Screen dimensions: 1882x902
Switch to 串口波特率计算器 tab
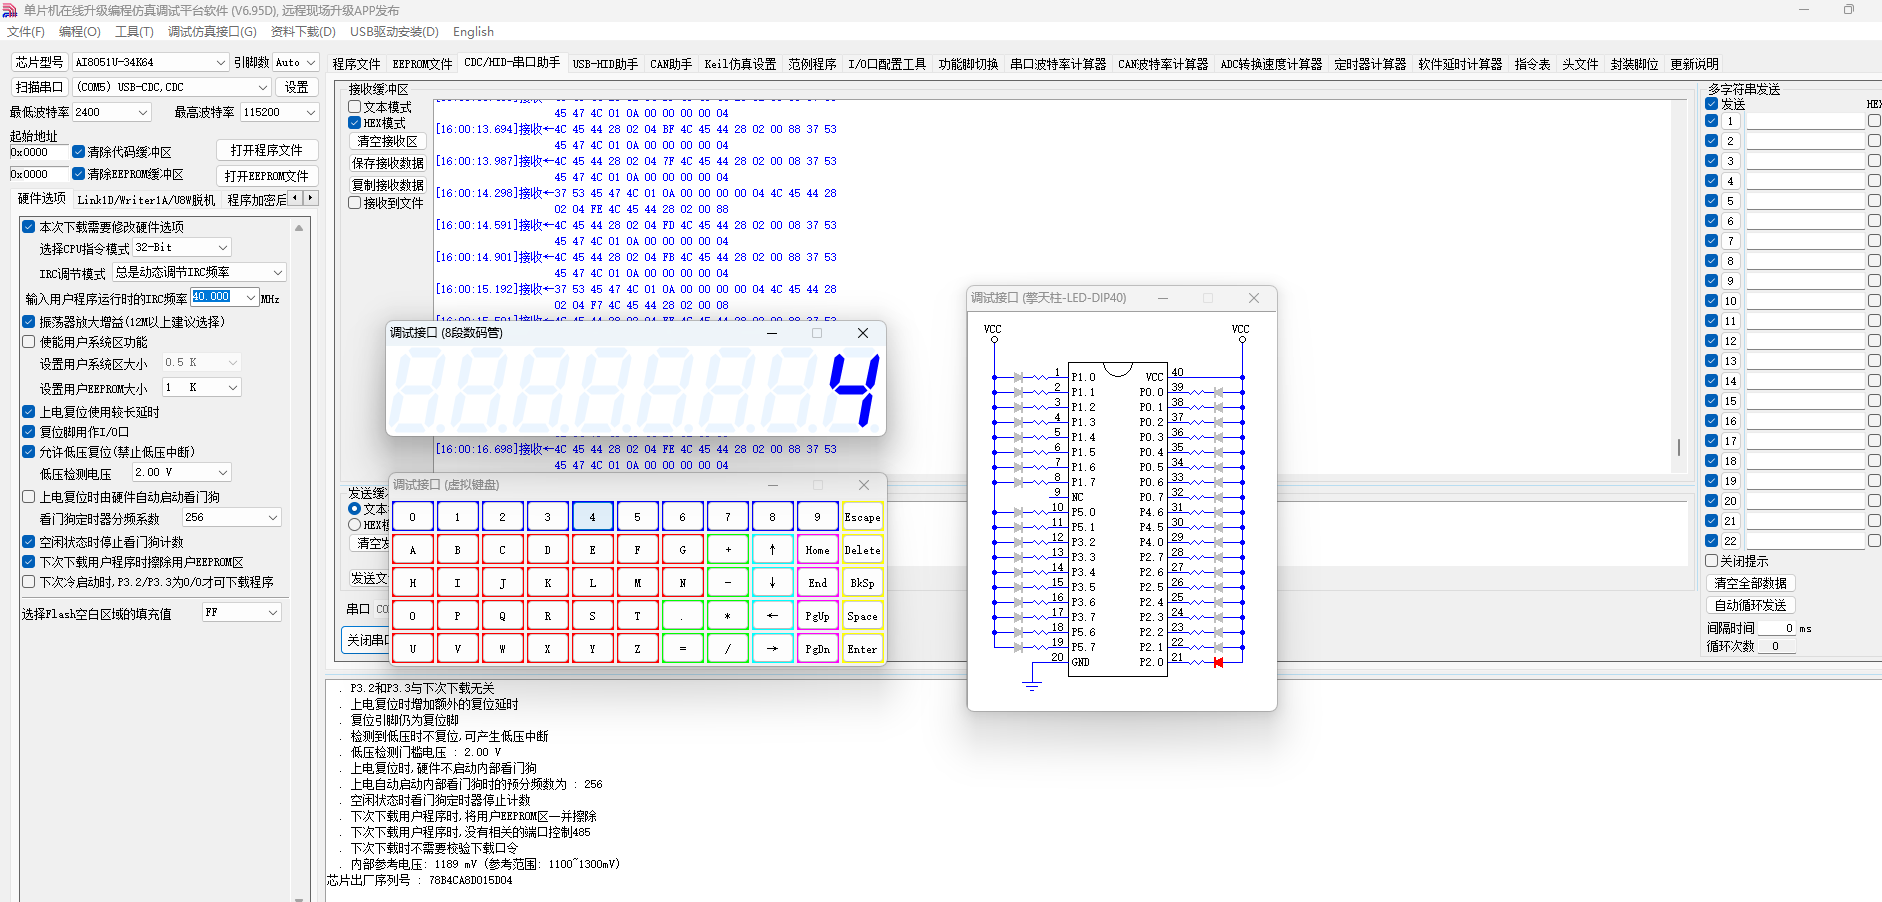(x=1058, y=64)
